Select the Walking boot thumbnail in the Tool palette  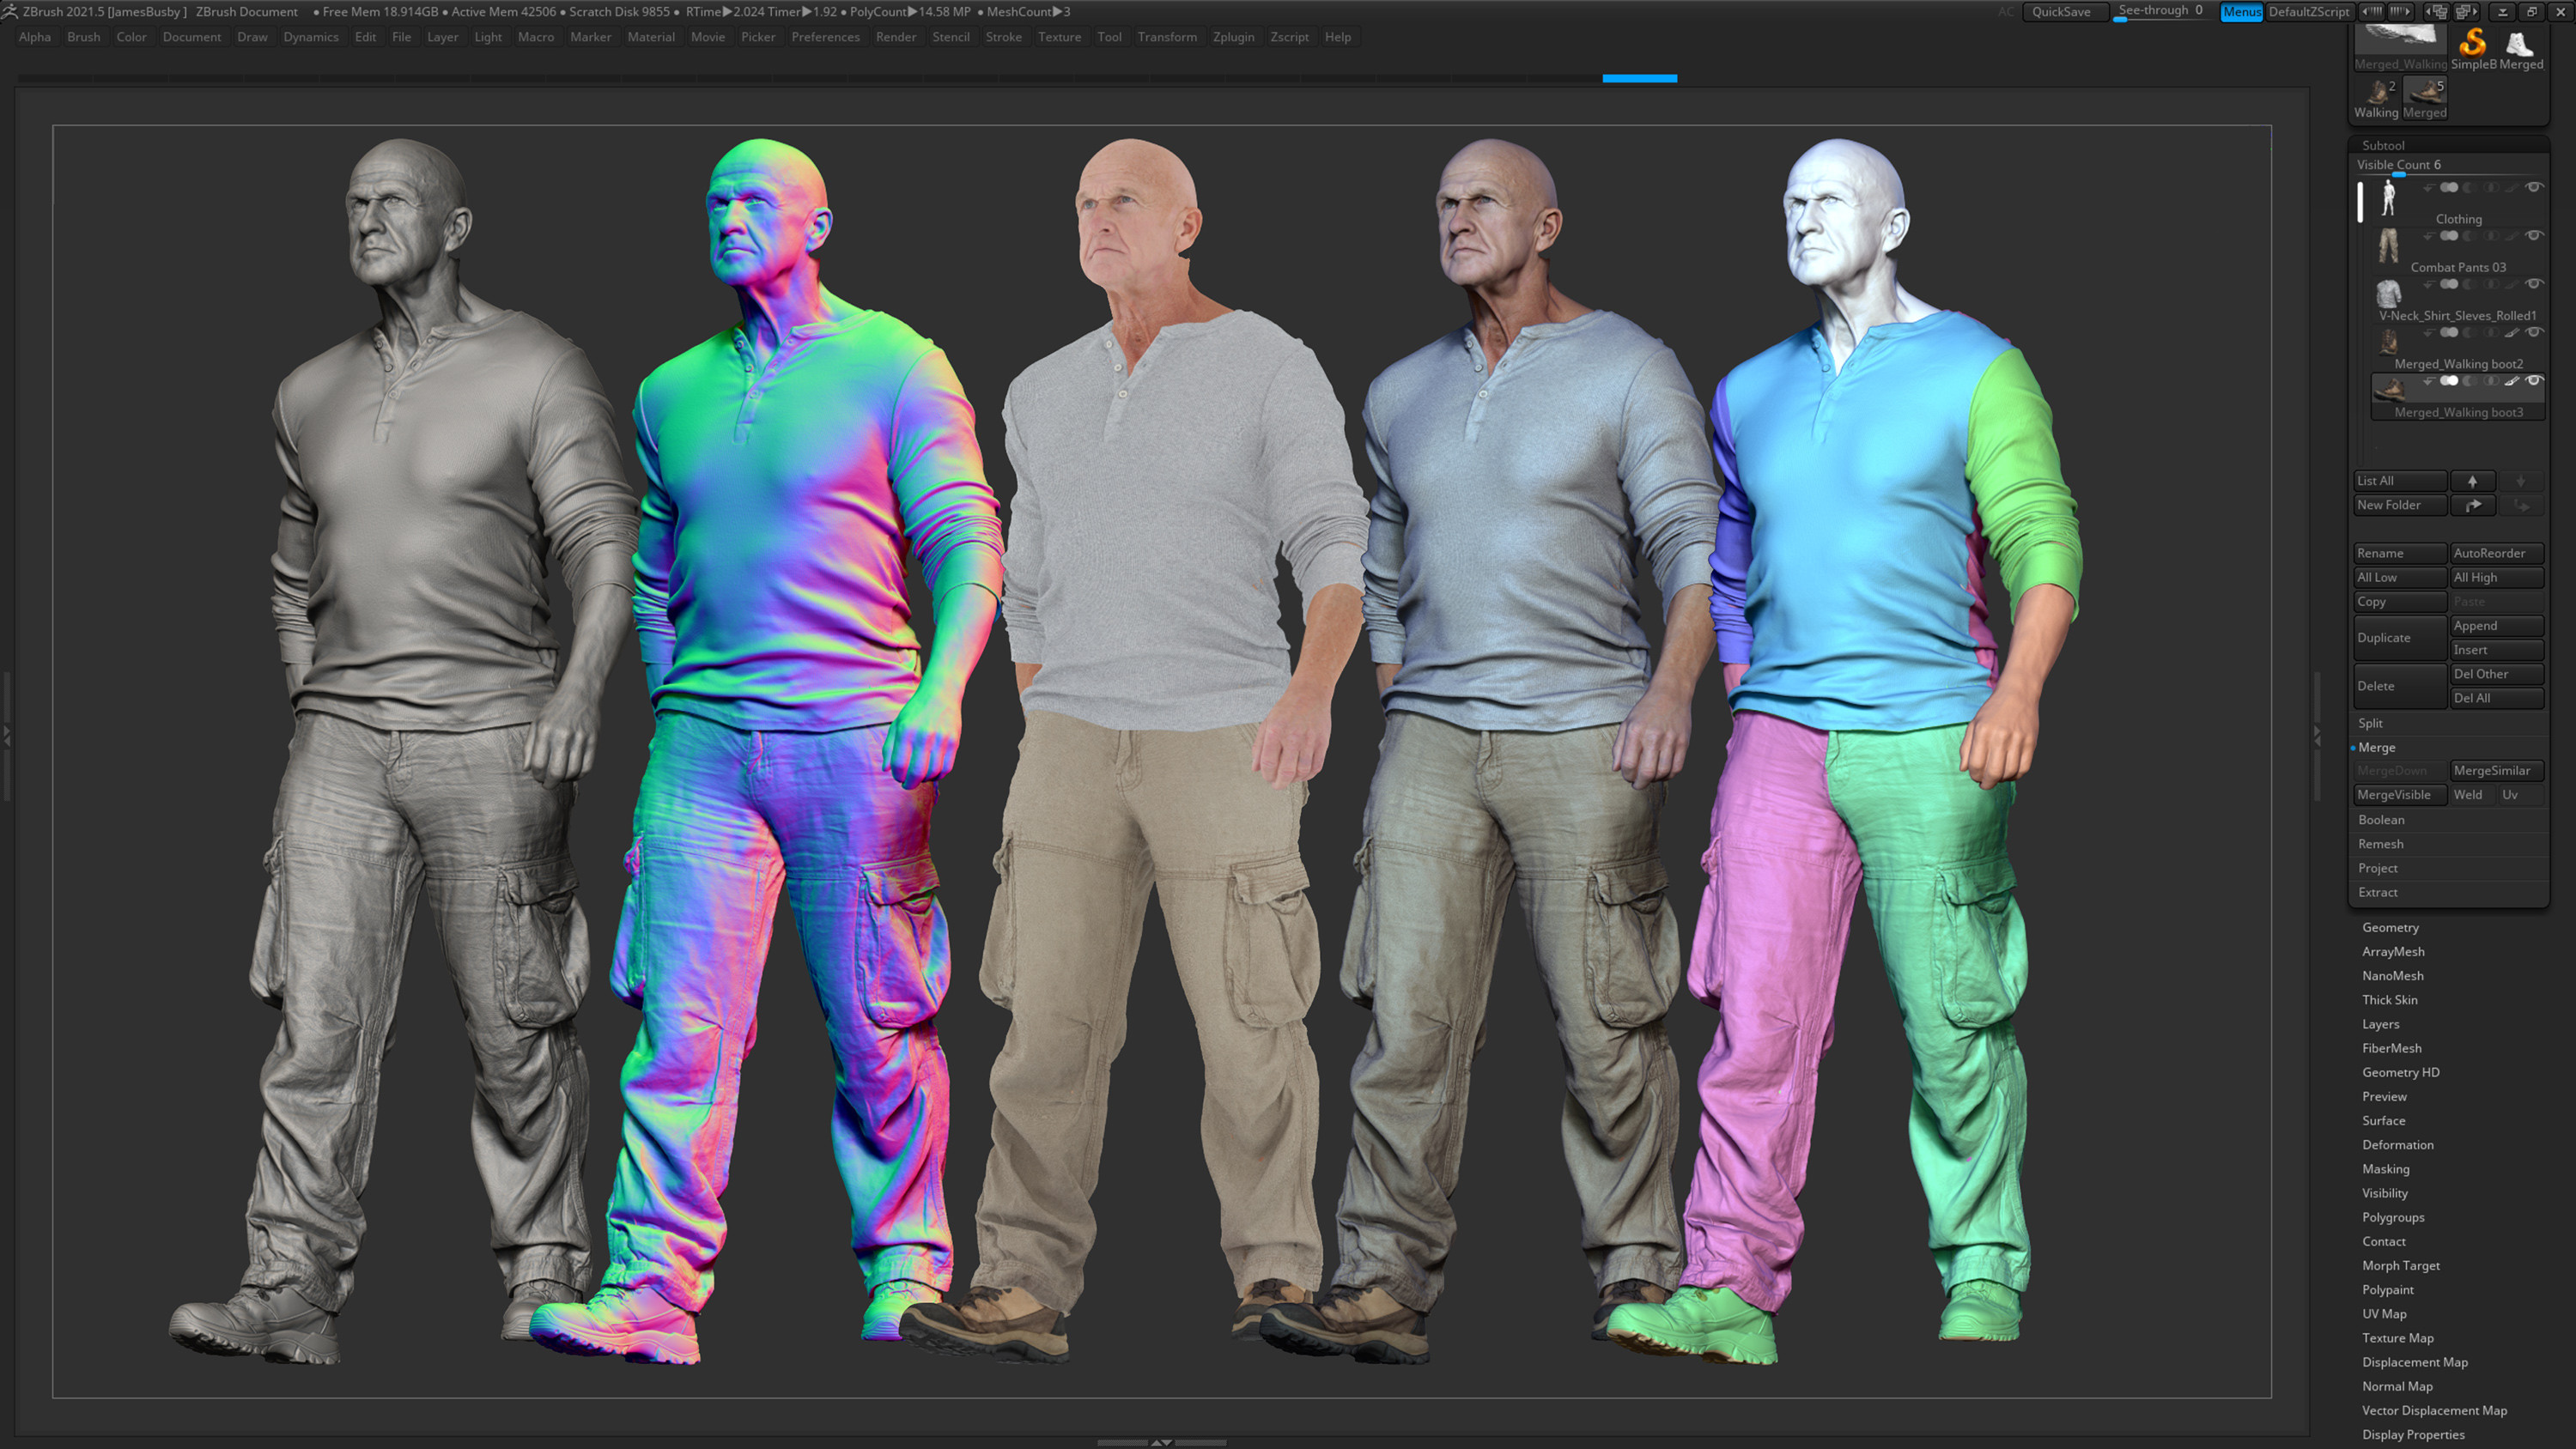[x=2378, y=92]
